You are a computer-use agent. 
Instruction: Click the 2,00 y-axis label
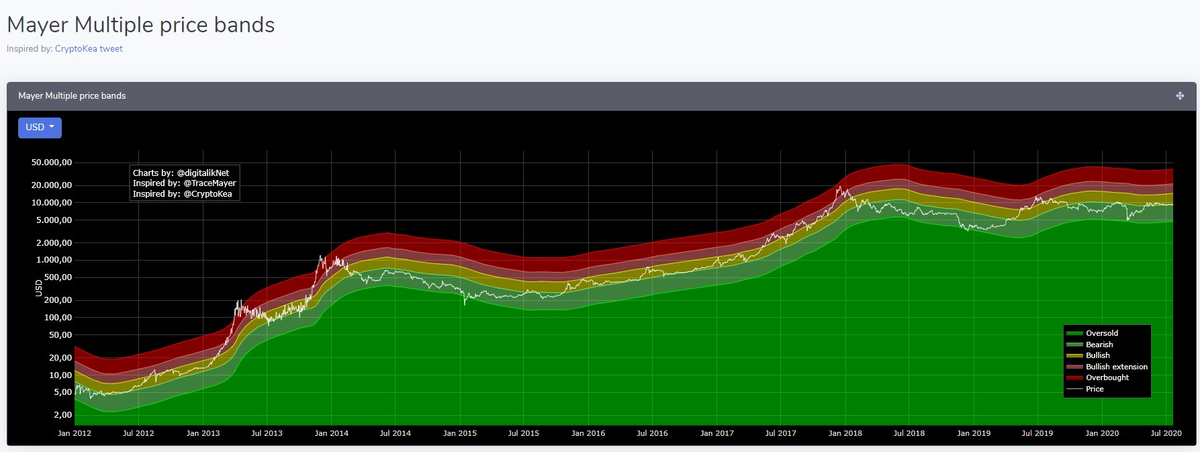[61, 414]
